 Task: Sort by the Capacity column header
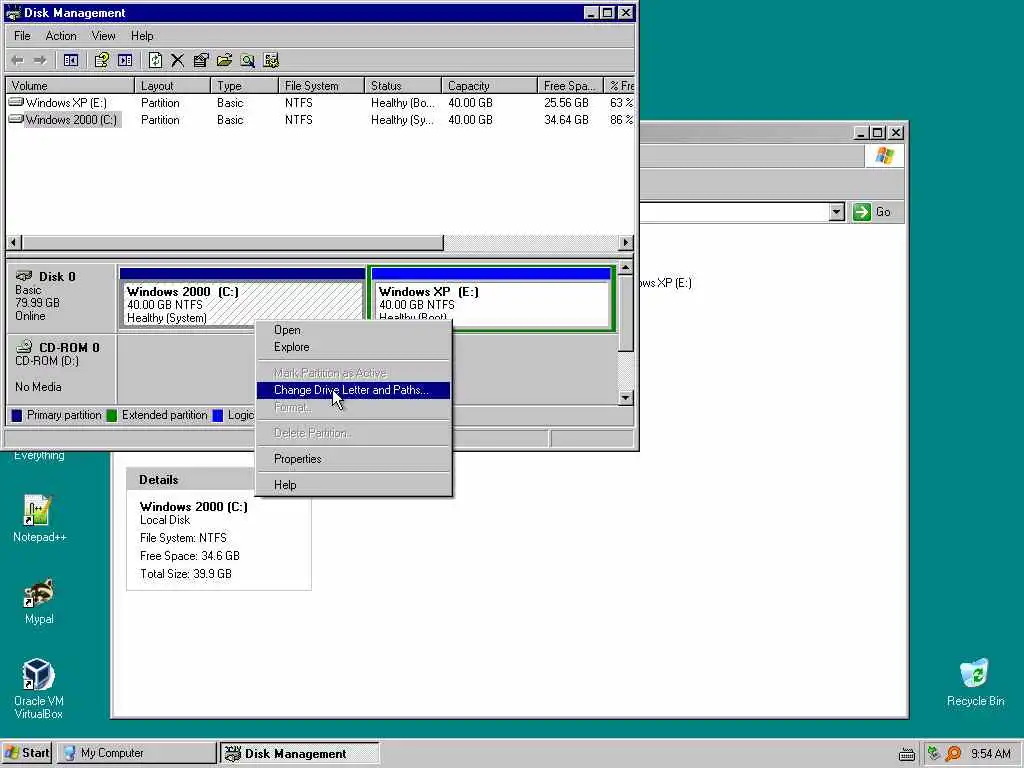click(489, 86)
